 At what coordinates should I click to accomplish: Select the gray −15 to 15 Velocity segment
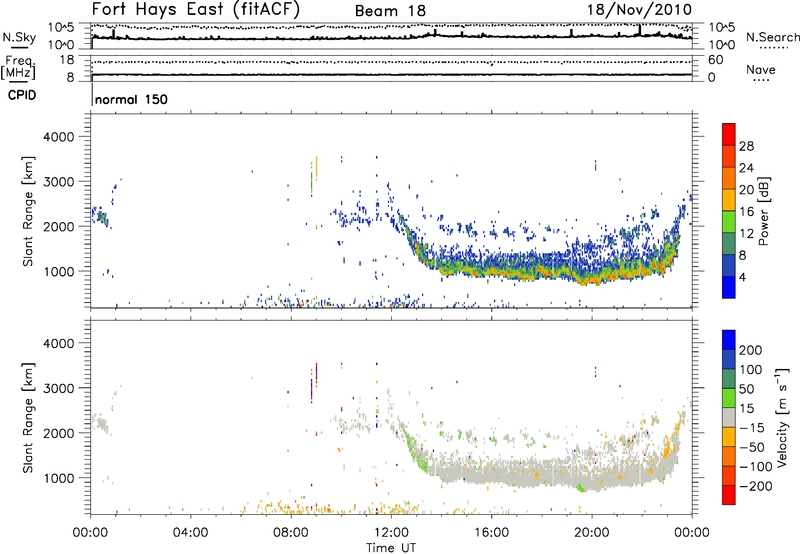pyautogui.click(x=729, y=417)
